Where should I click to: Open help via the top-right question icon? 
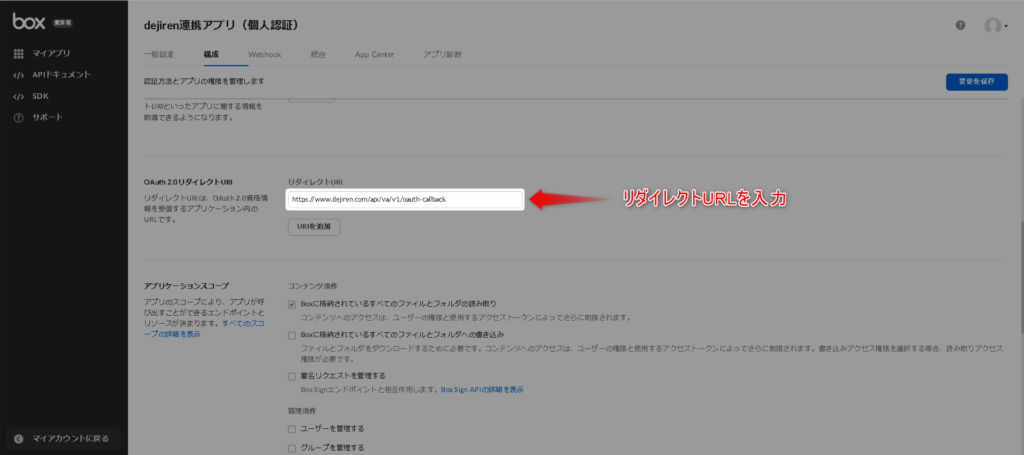coord(960,25)
